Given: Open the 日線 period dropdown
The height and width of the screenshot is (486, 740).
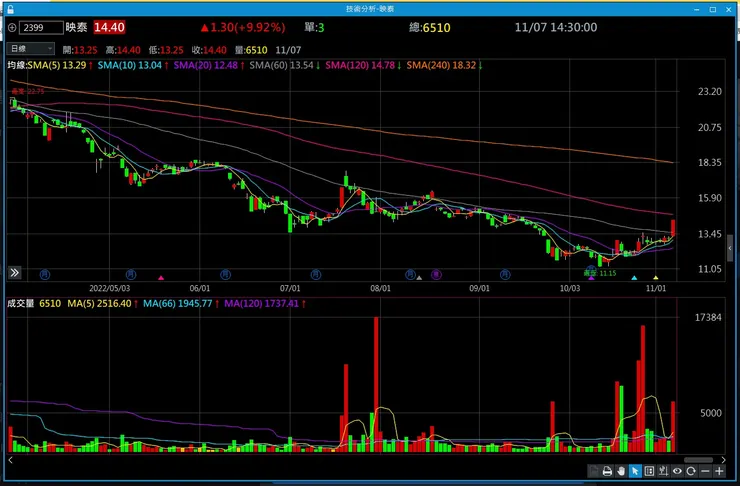Looking at the screenshot, I should 31,49.
